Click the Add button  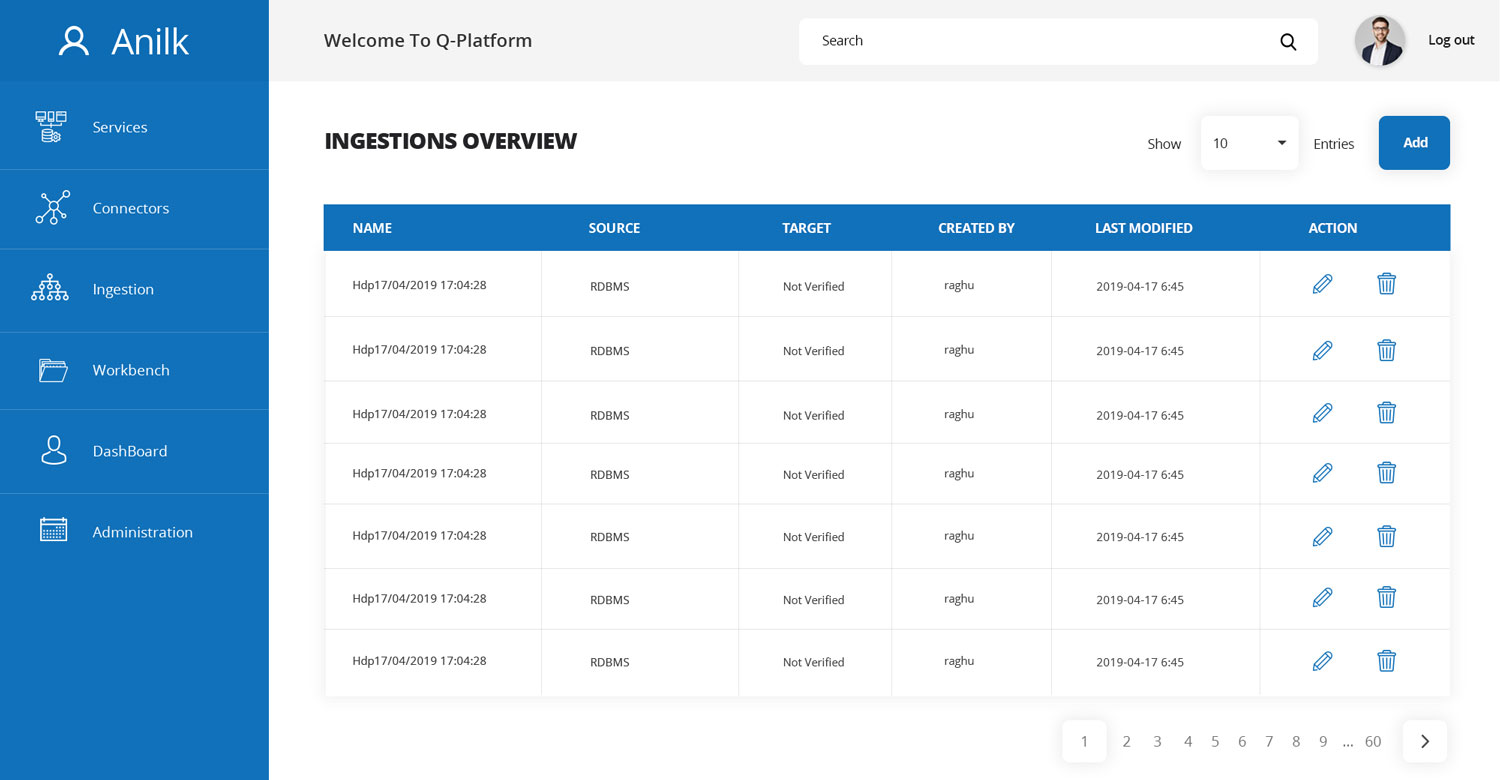click(x=1414, y=143)
